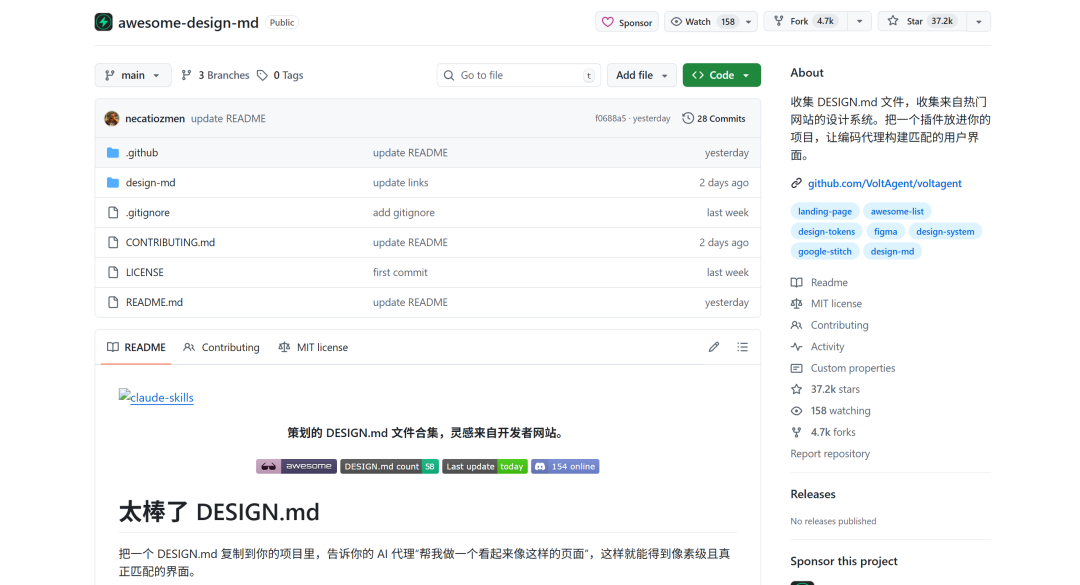Edit README with the pencil icon
Viewport: 1080px width, 585px height.
(x=714, y=347)
